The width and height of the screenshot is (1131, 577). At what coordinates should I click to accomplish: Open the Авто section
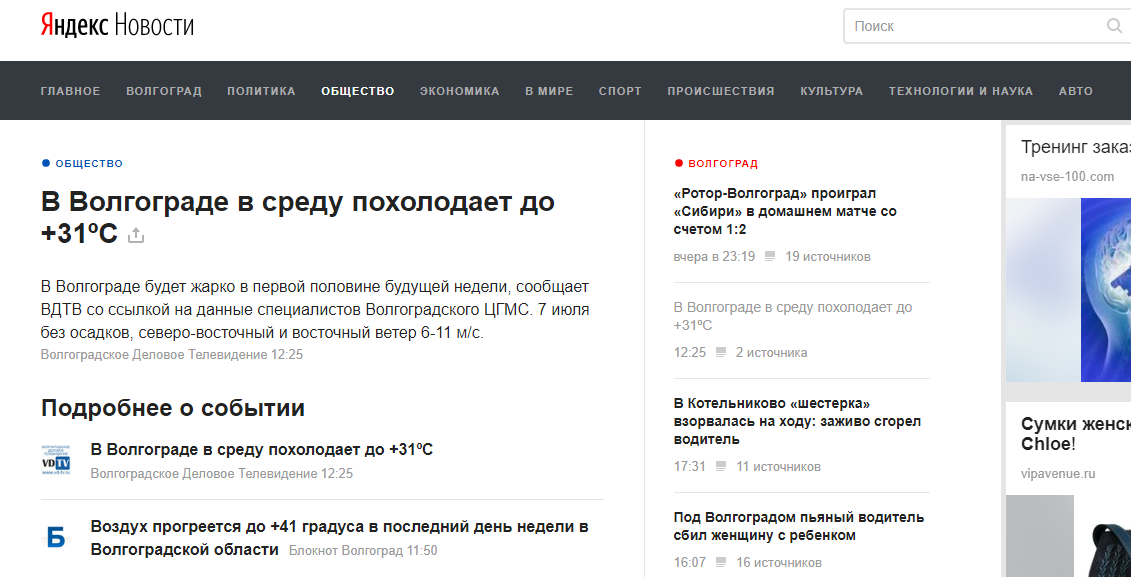tap(1075, 91)
